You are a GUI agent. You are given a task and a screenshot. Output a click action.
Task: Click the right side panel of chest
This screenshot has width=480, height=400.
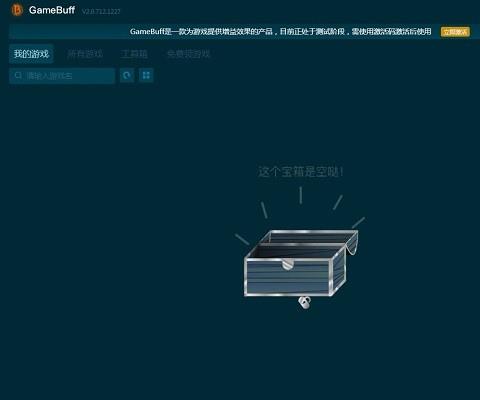click(x=338, y=273)
